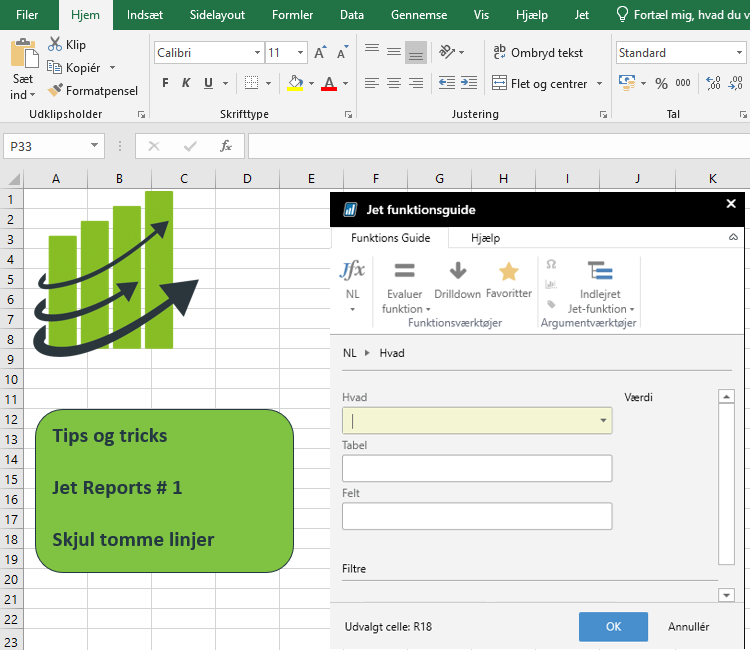Click the Drilldown arrow icon

tap(457, 271)
